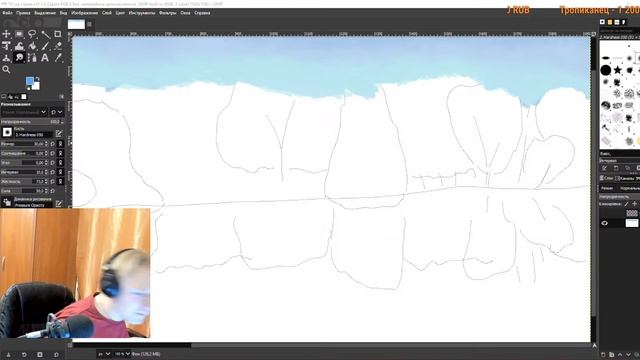This screenshot has height=360, width=640.
Task: Open the Слой menu
Action: coord(107,13)
